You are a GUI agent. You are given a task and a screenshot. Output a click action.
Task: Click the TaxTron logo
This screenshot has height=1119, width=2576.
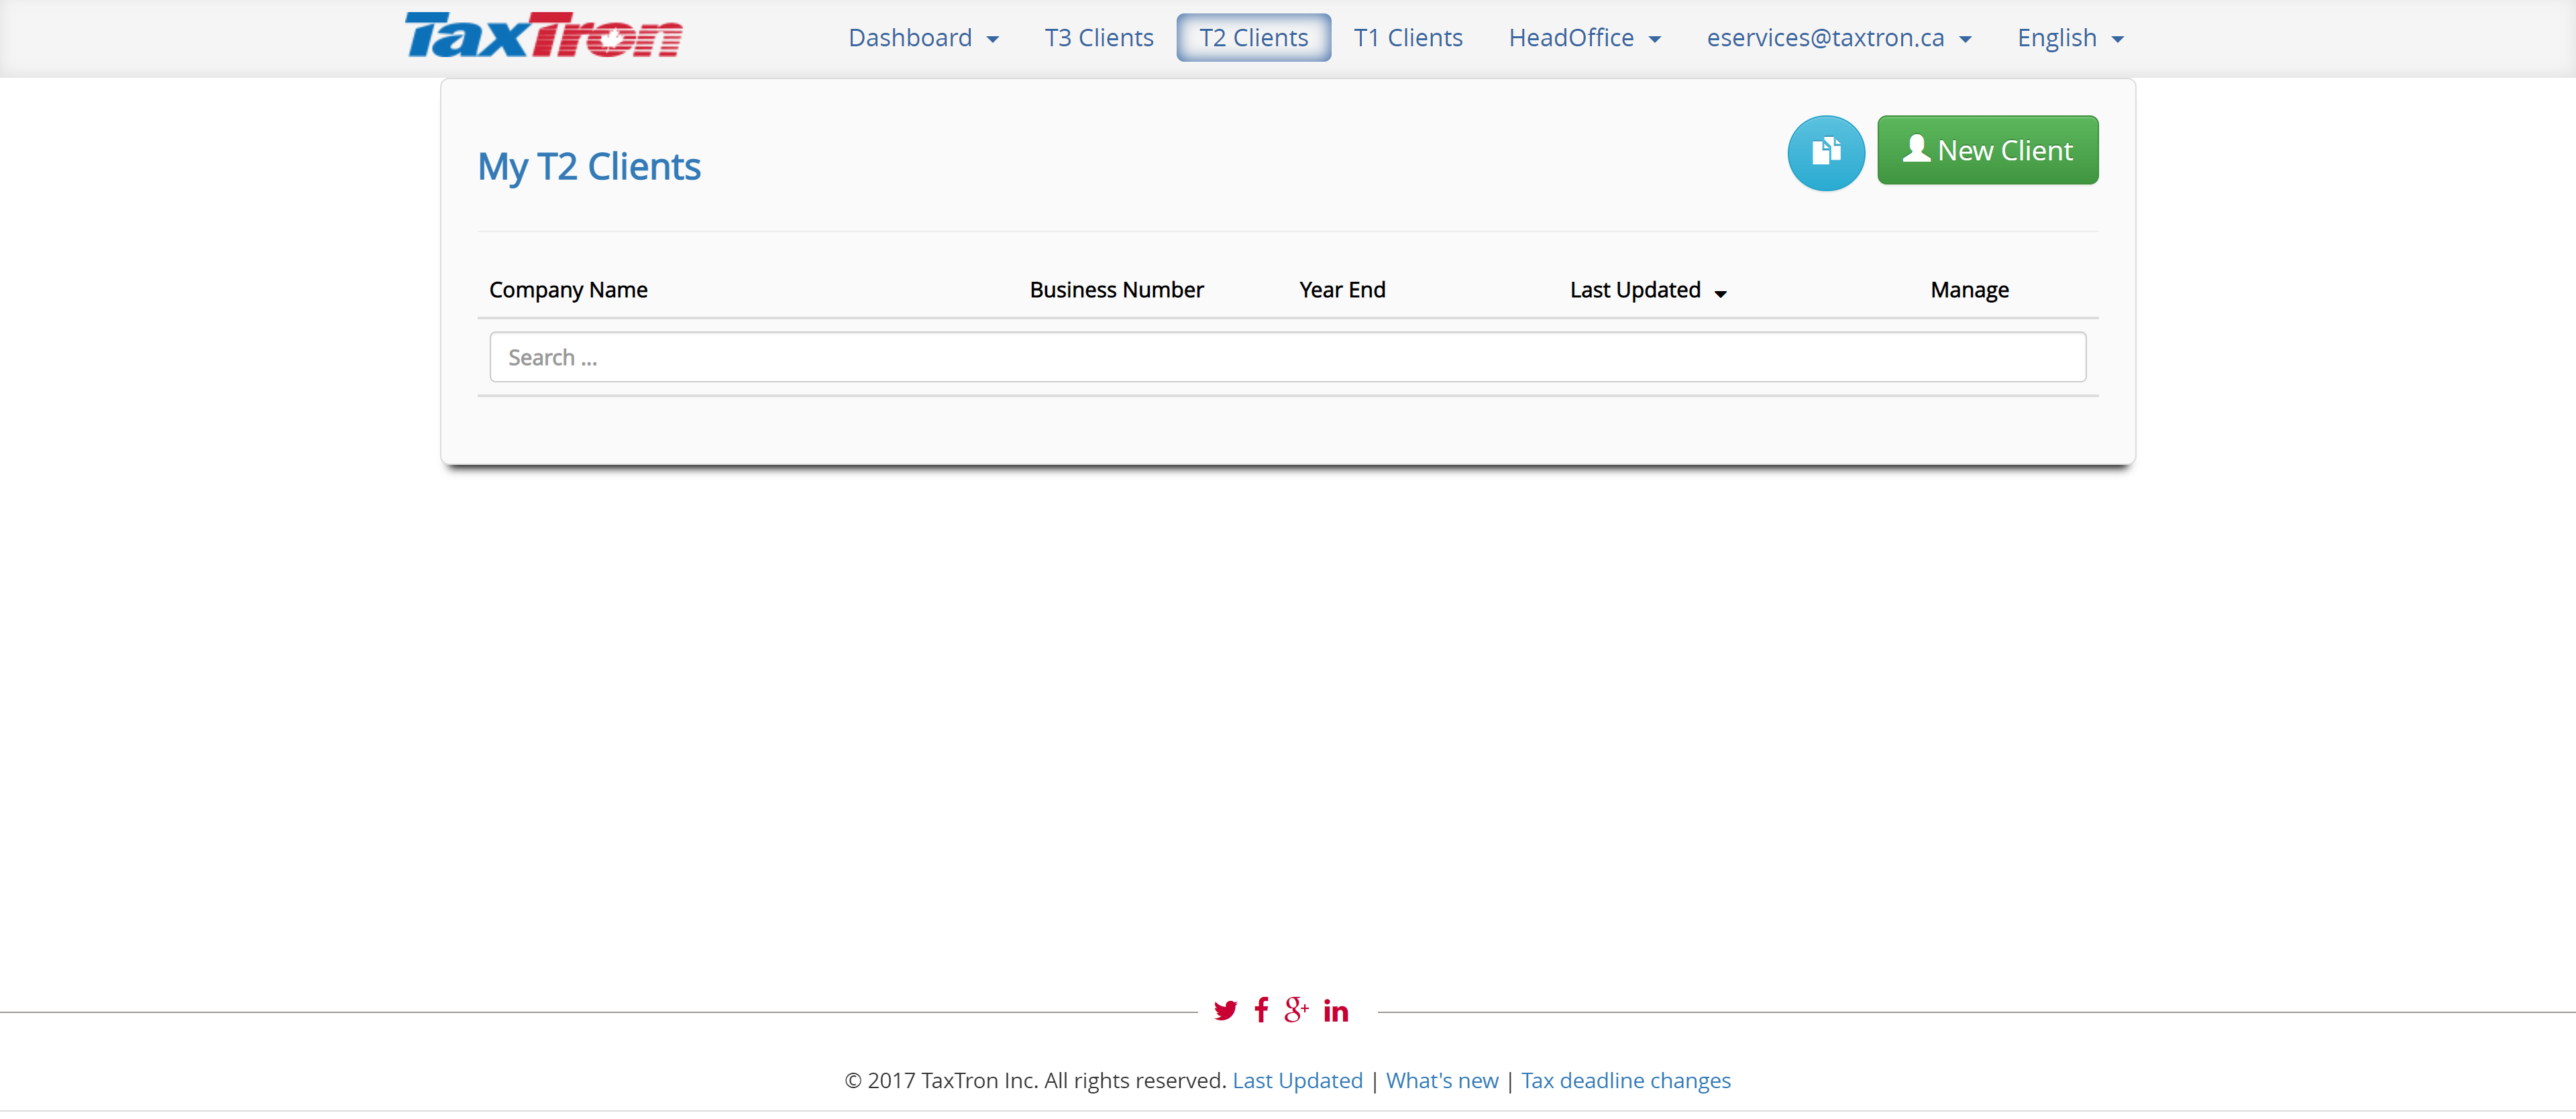(x=543, y=36)
